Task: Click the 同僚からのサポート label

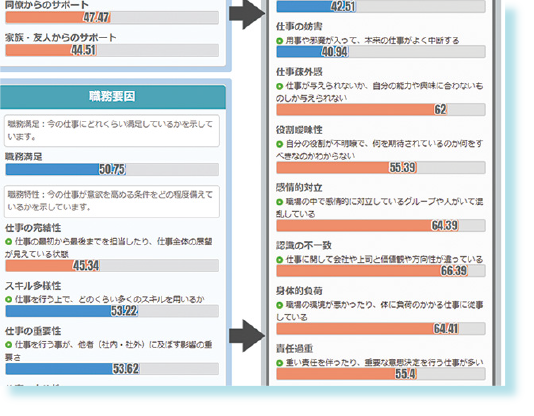Action: click(x=47, y=5)
